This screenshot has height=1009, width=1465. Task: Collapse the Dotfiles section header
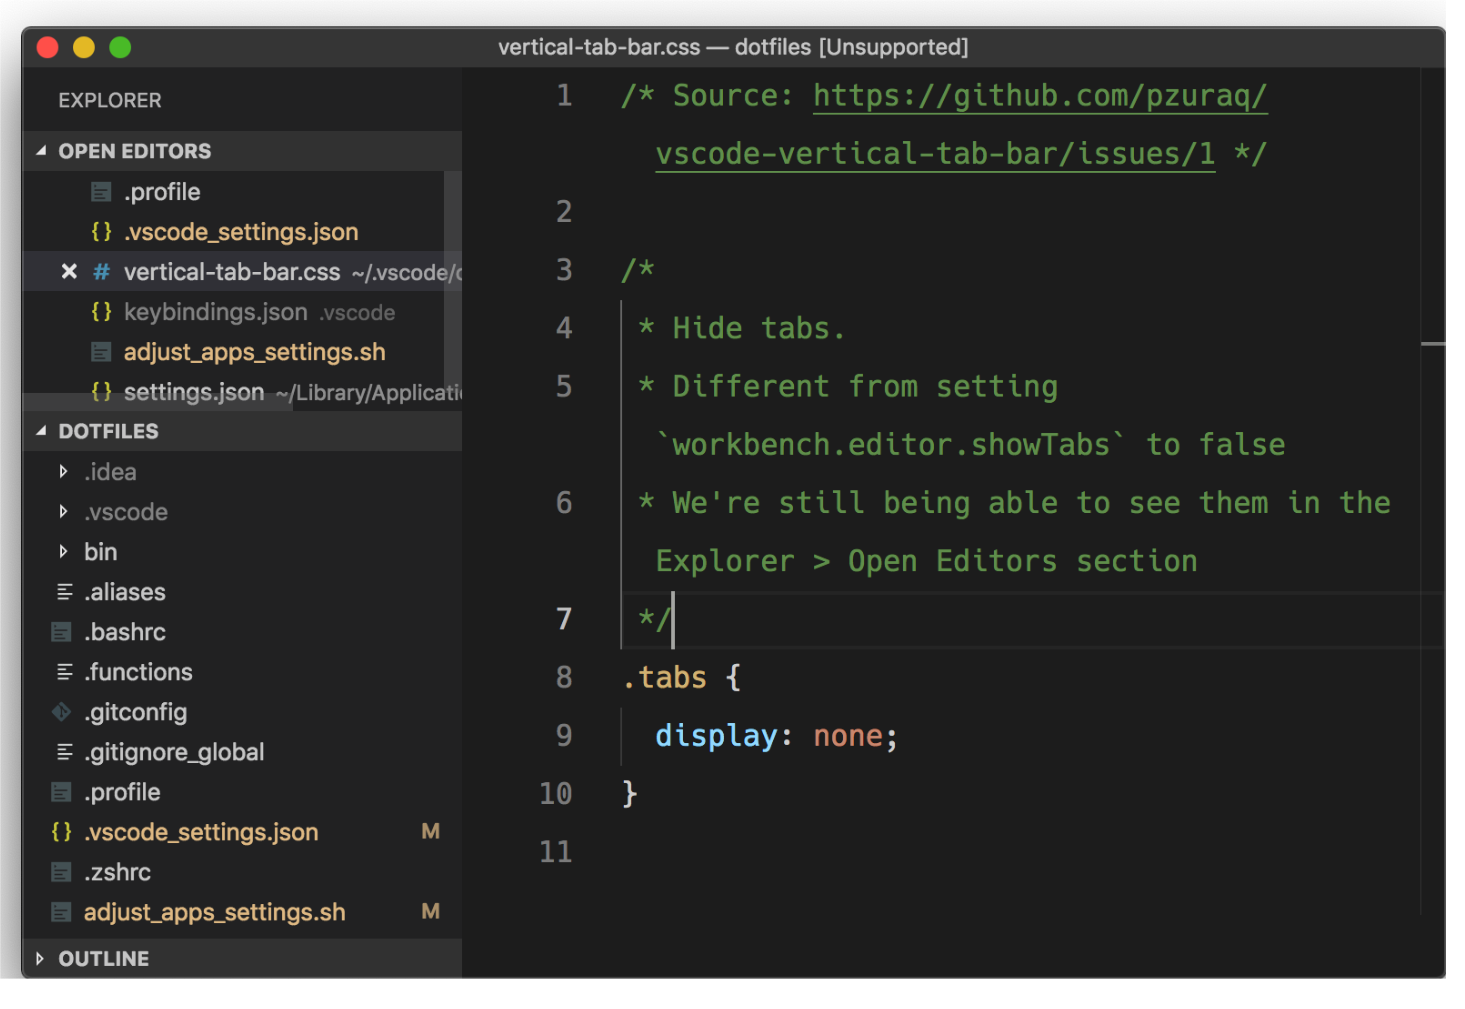pyautogui.click(x=242, y=431)
